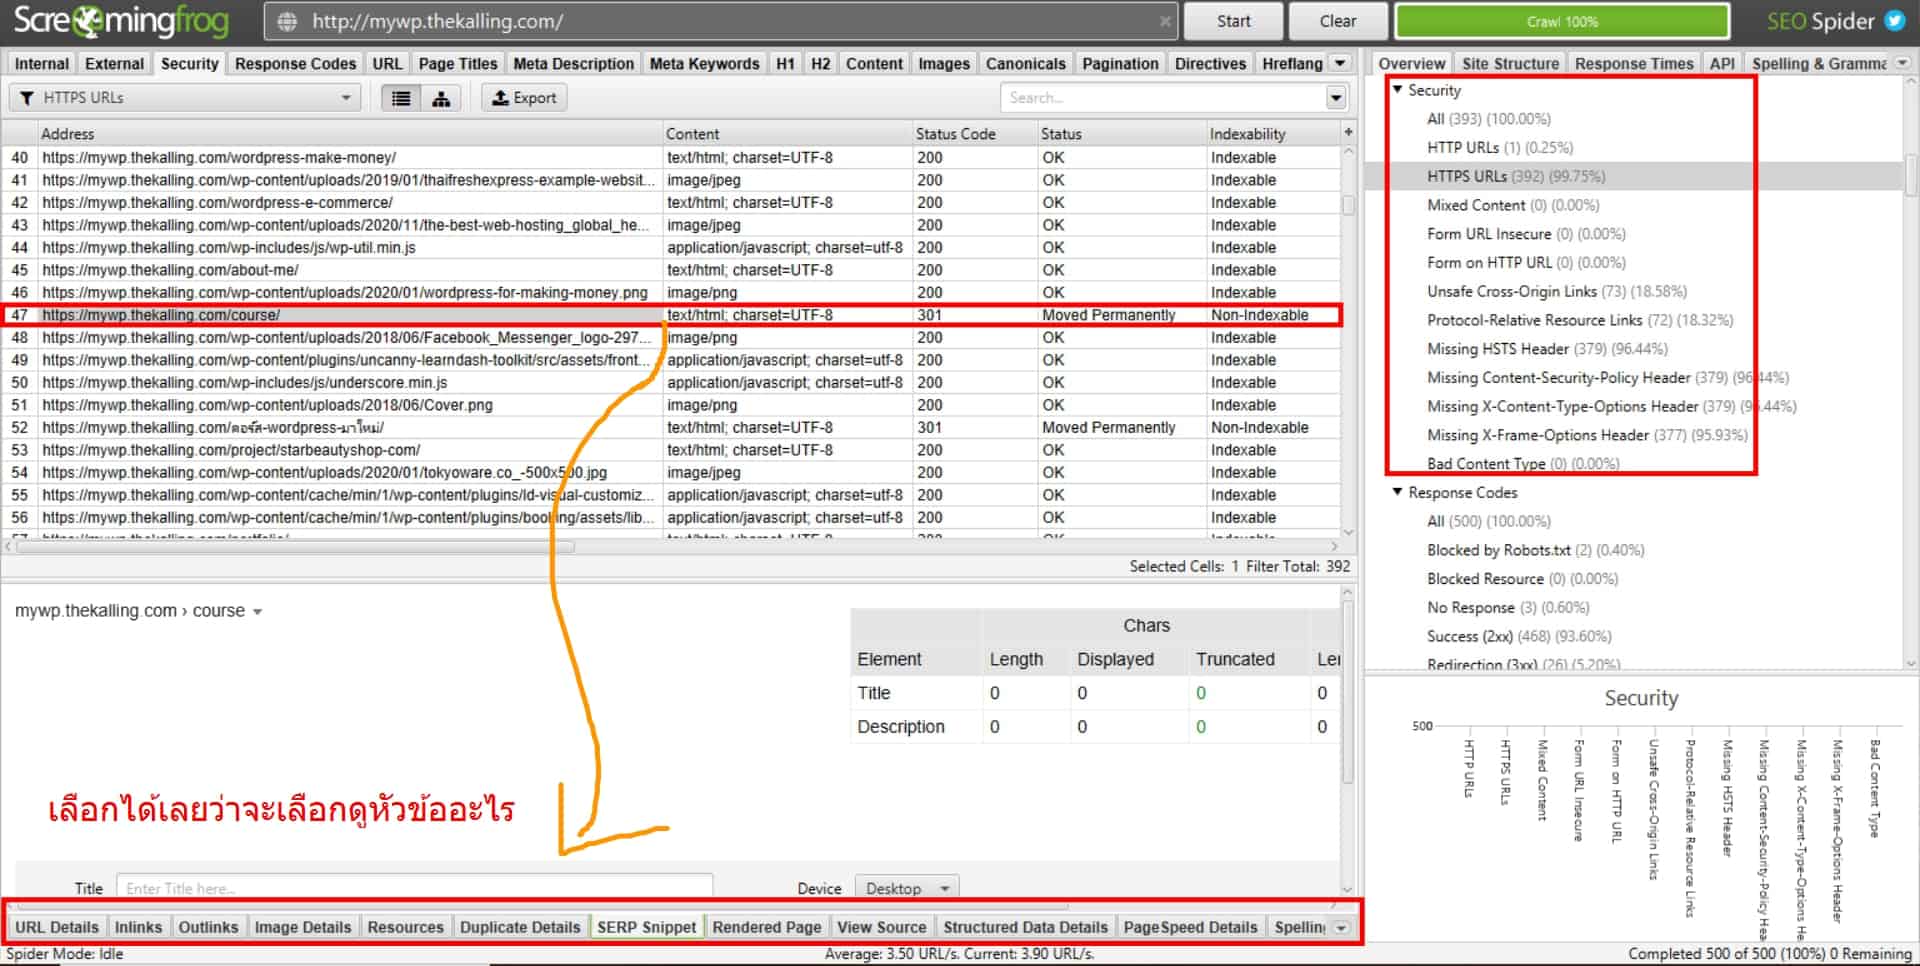Select row 45 about-me URL
The image size is (1920, 966).
(670, 270)
